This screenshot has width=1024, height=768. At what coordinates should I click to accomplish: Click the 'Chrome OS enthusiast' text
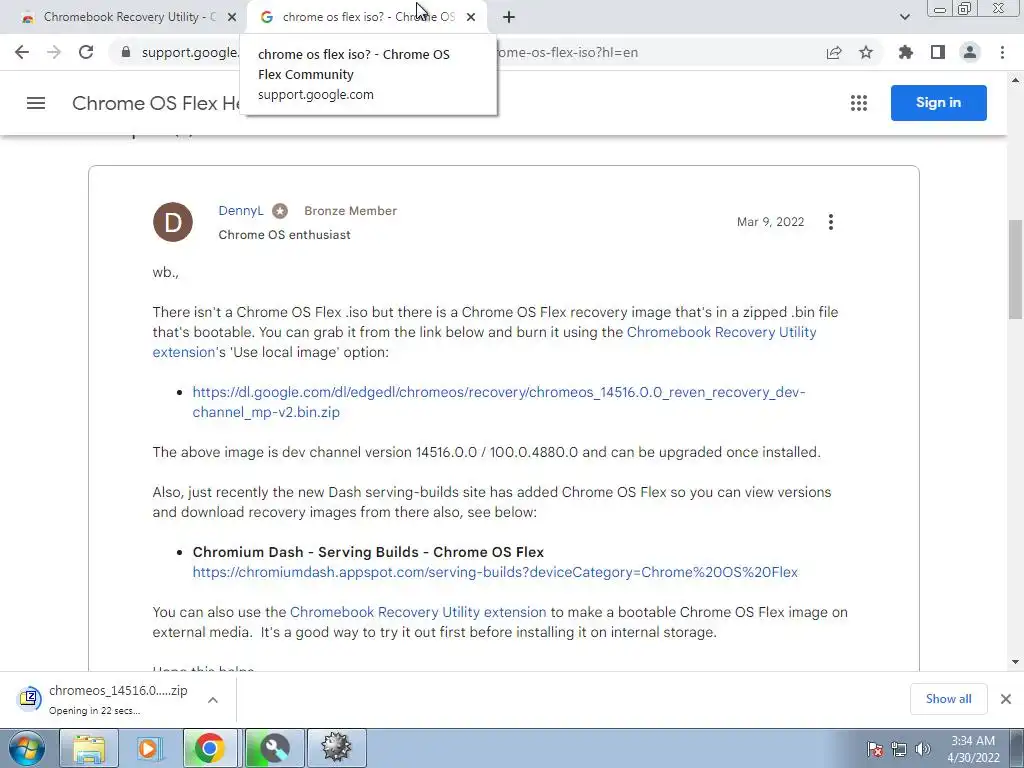(284, 234)
